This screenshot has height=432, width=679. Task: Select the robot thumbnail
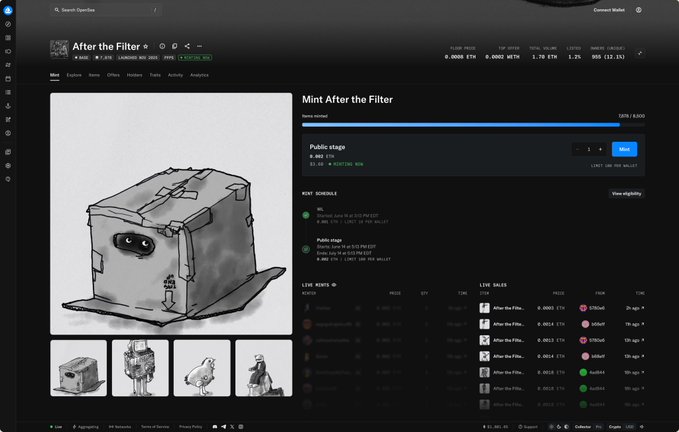pyautogui.click(x=140, y=368)
